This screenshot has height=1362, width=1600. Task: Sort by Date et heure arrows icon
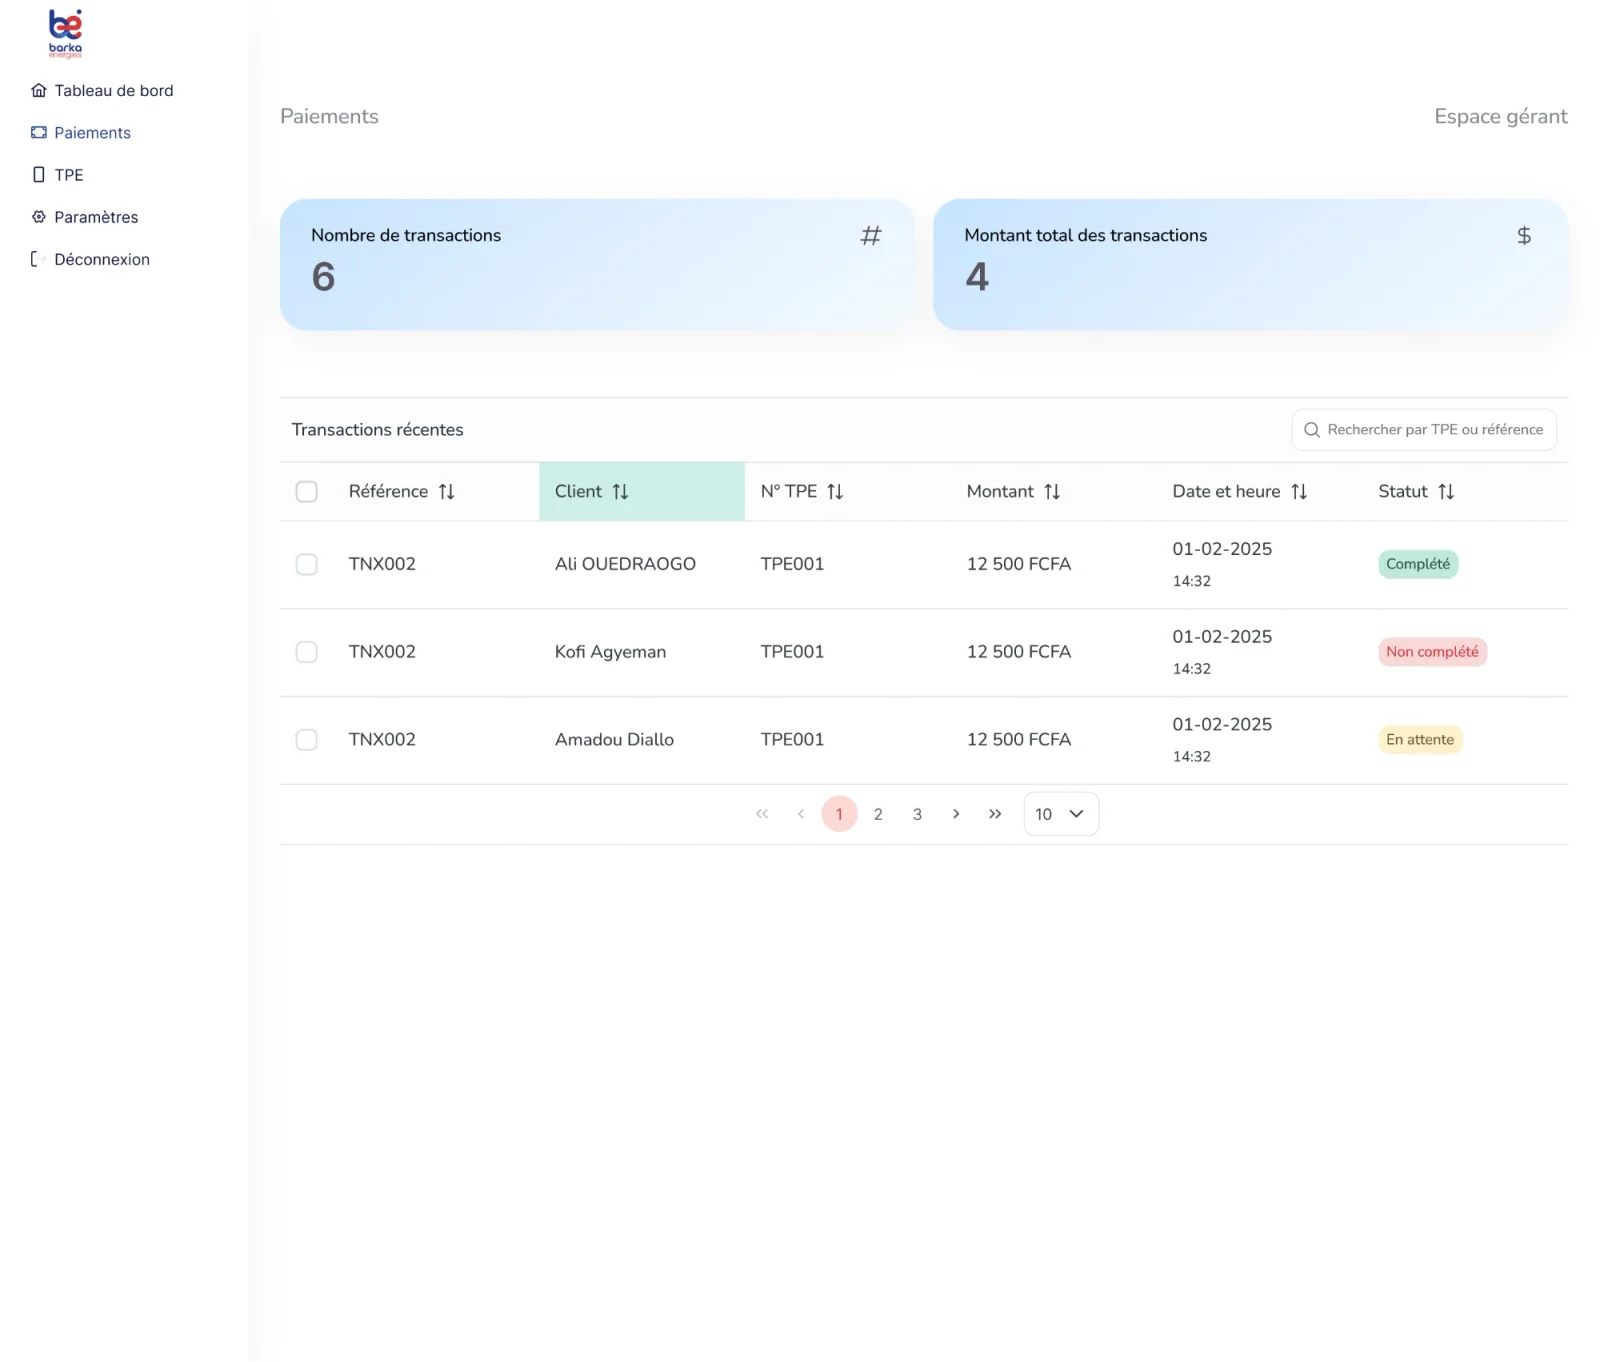[1299, 492]
